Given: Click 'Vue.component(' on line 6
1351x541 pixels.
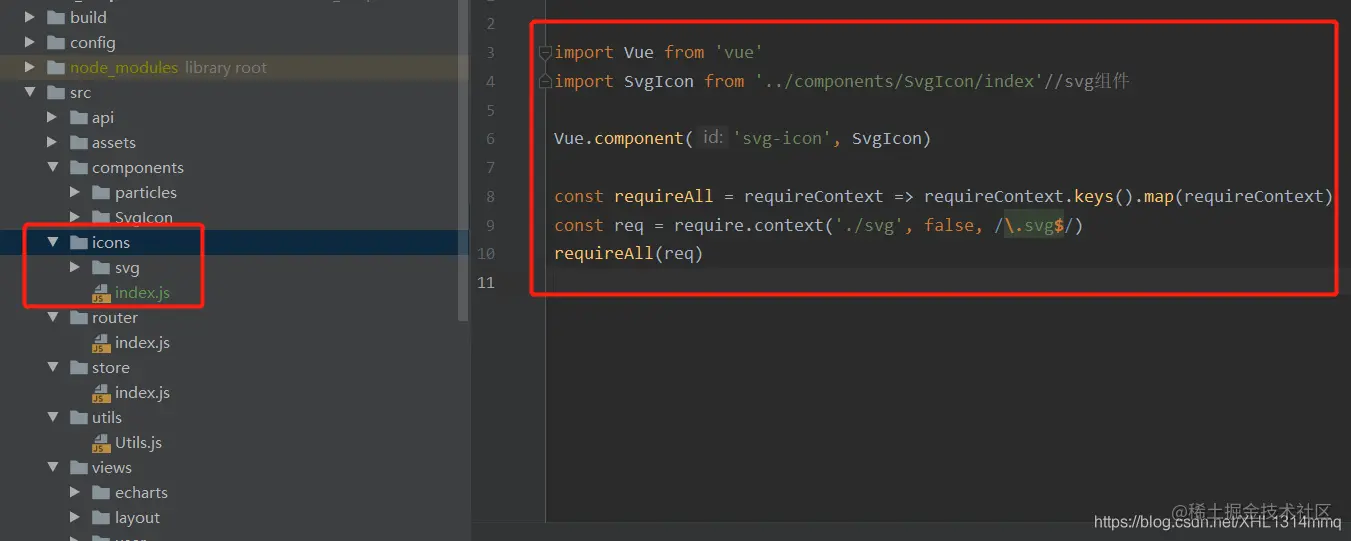Looking at the screenshot, I should coord(623,138).
